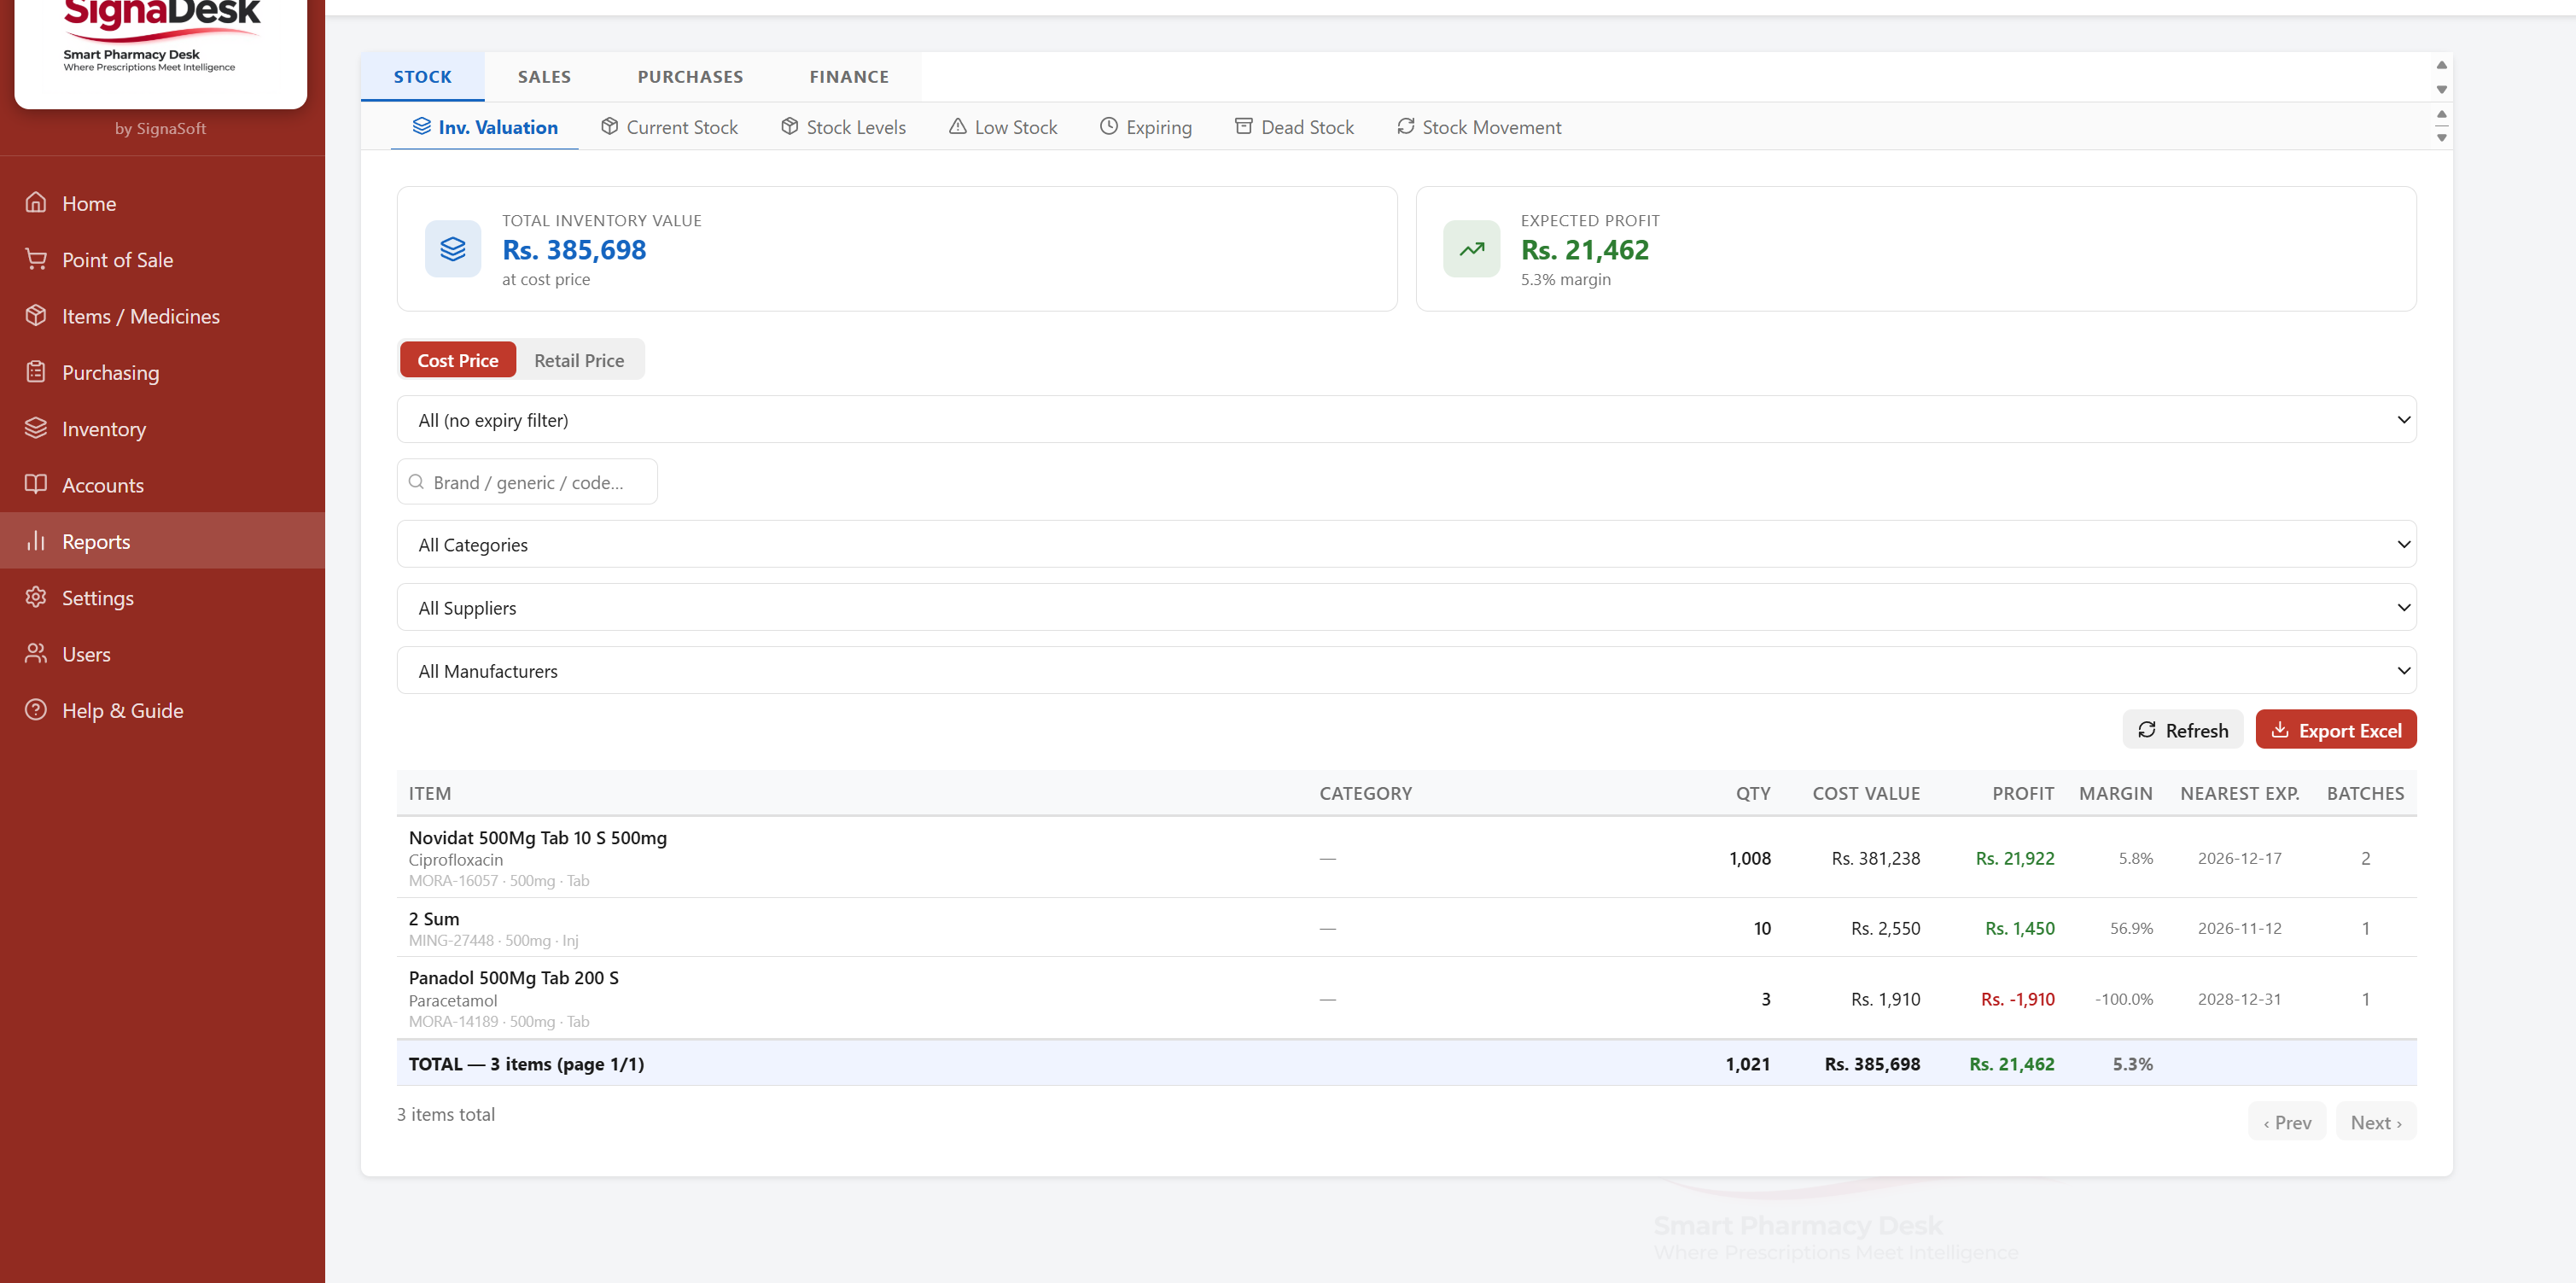Click the Items / Medicines box icon
The image size is (2576, 1283).
(x=36, y=316)
